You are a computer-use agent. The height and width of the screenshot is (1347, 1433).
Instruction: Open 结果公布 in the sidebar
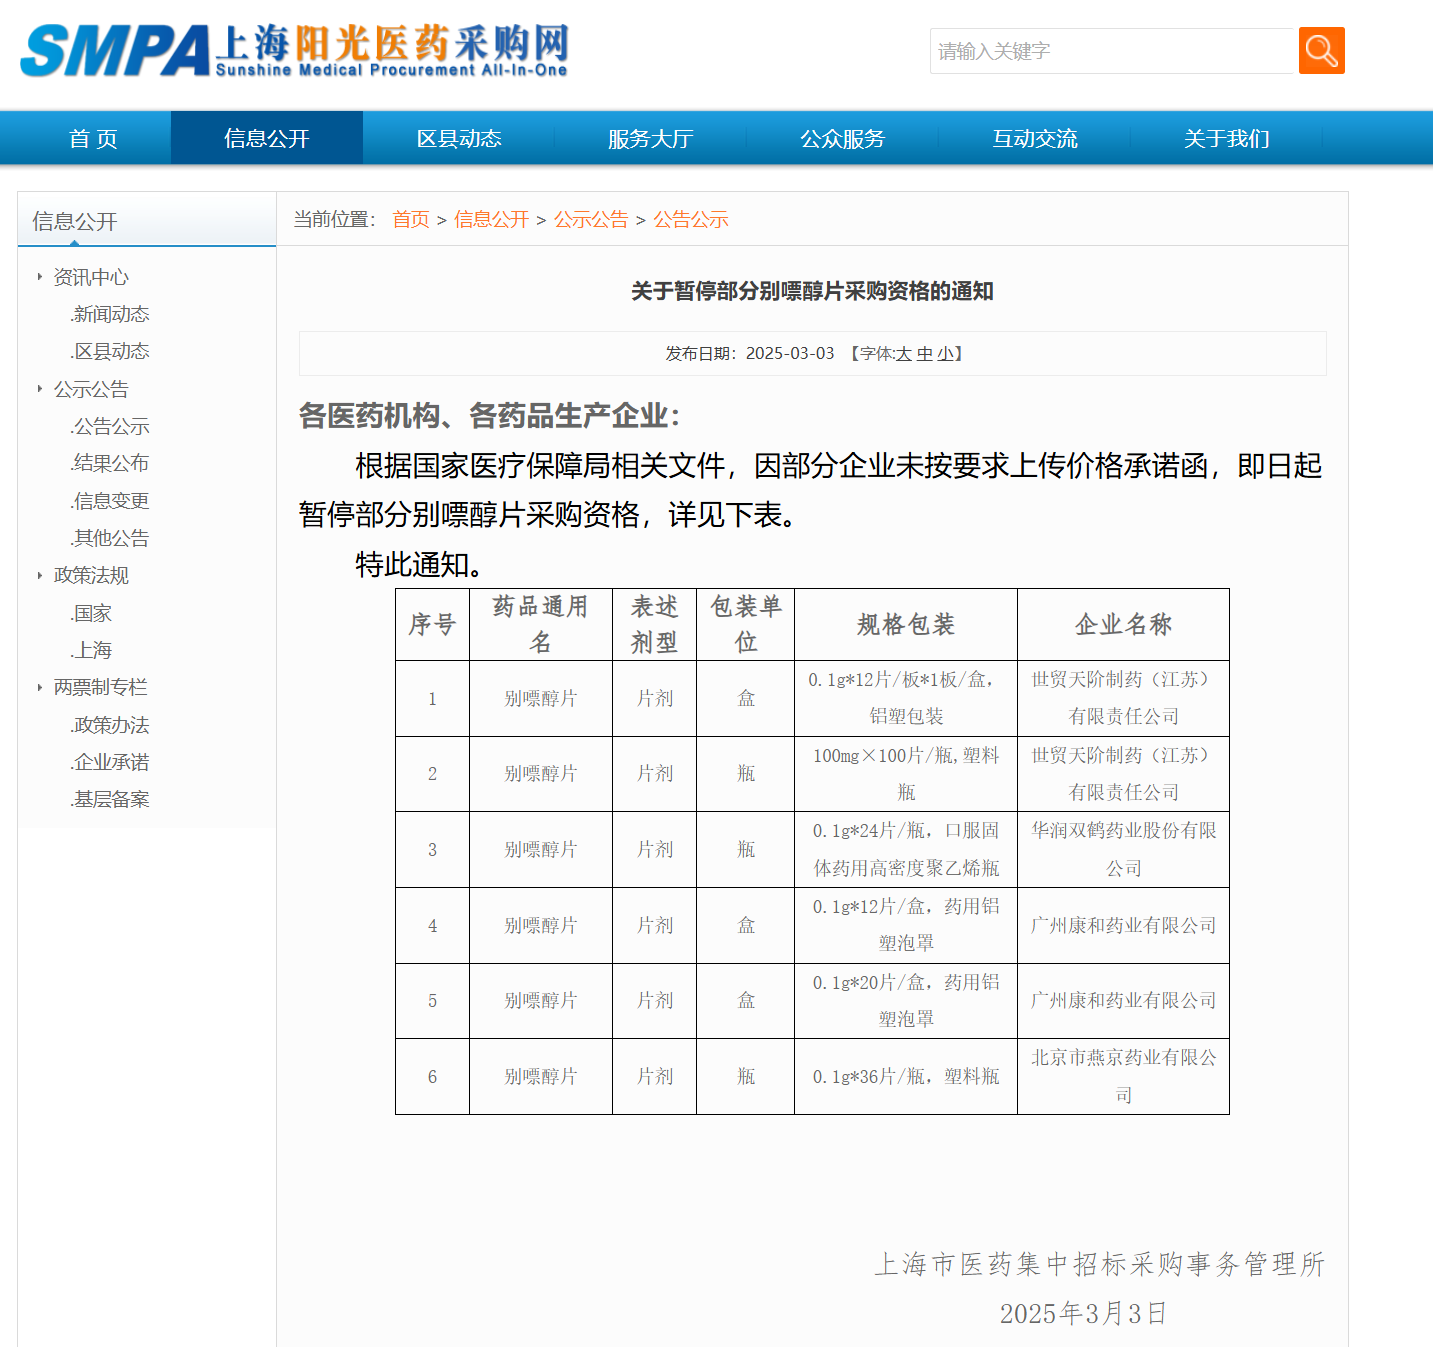pyautogui.click(x=111, y=463)
